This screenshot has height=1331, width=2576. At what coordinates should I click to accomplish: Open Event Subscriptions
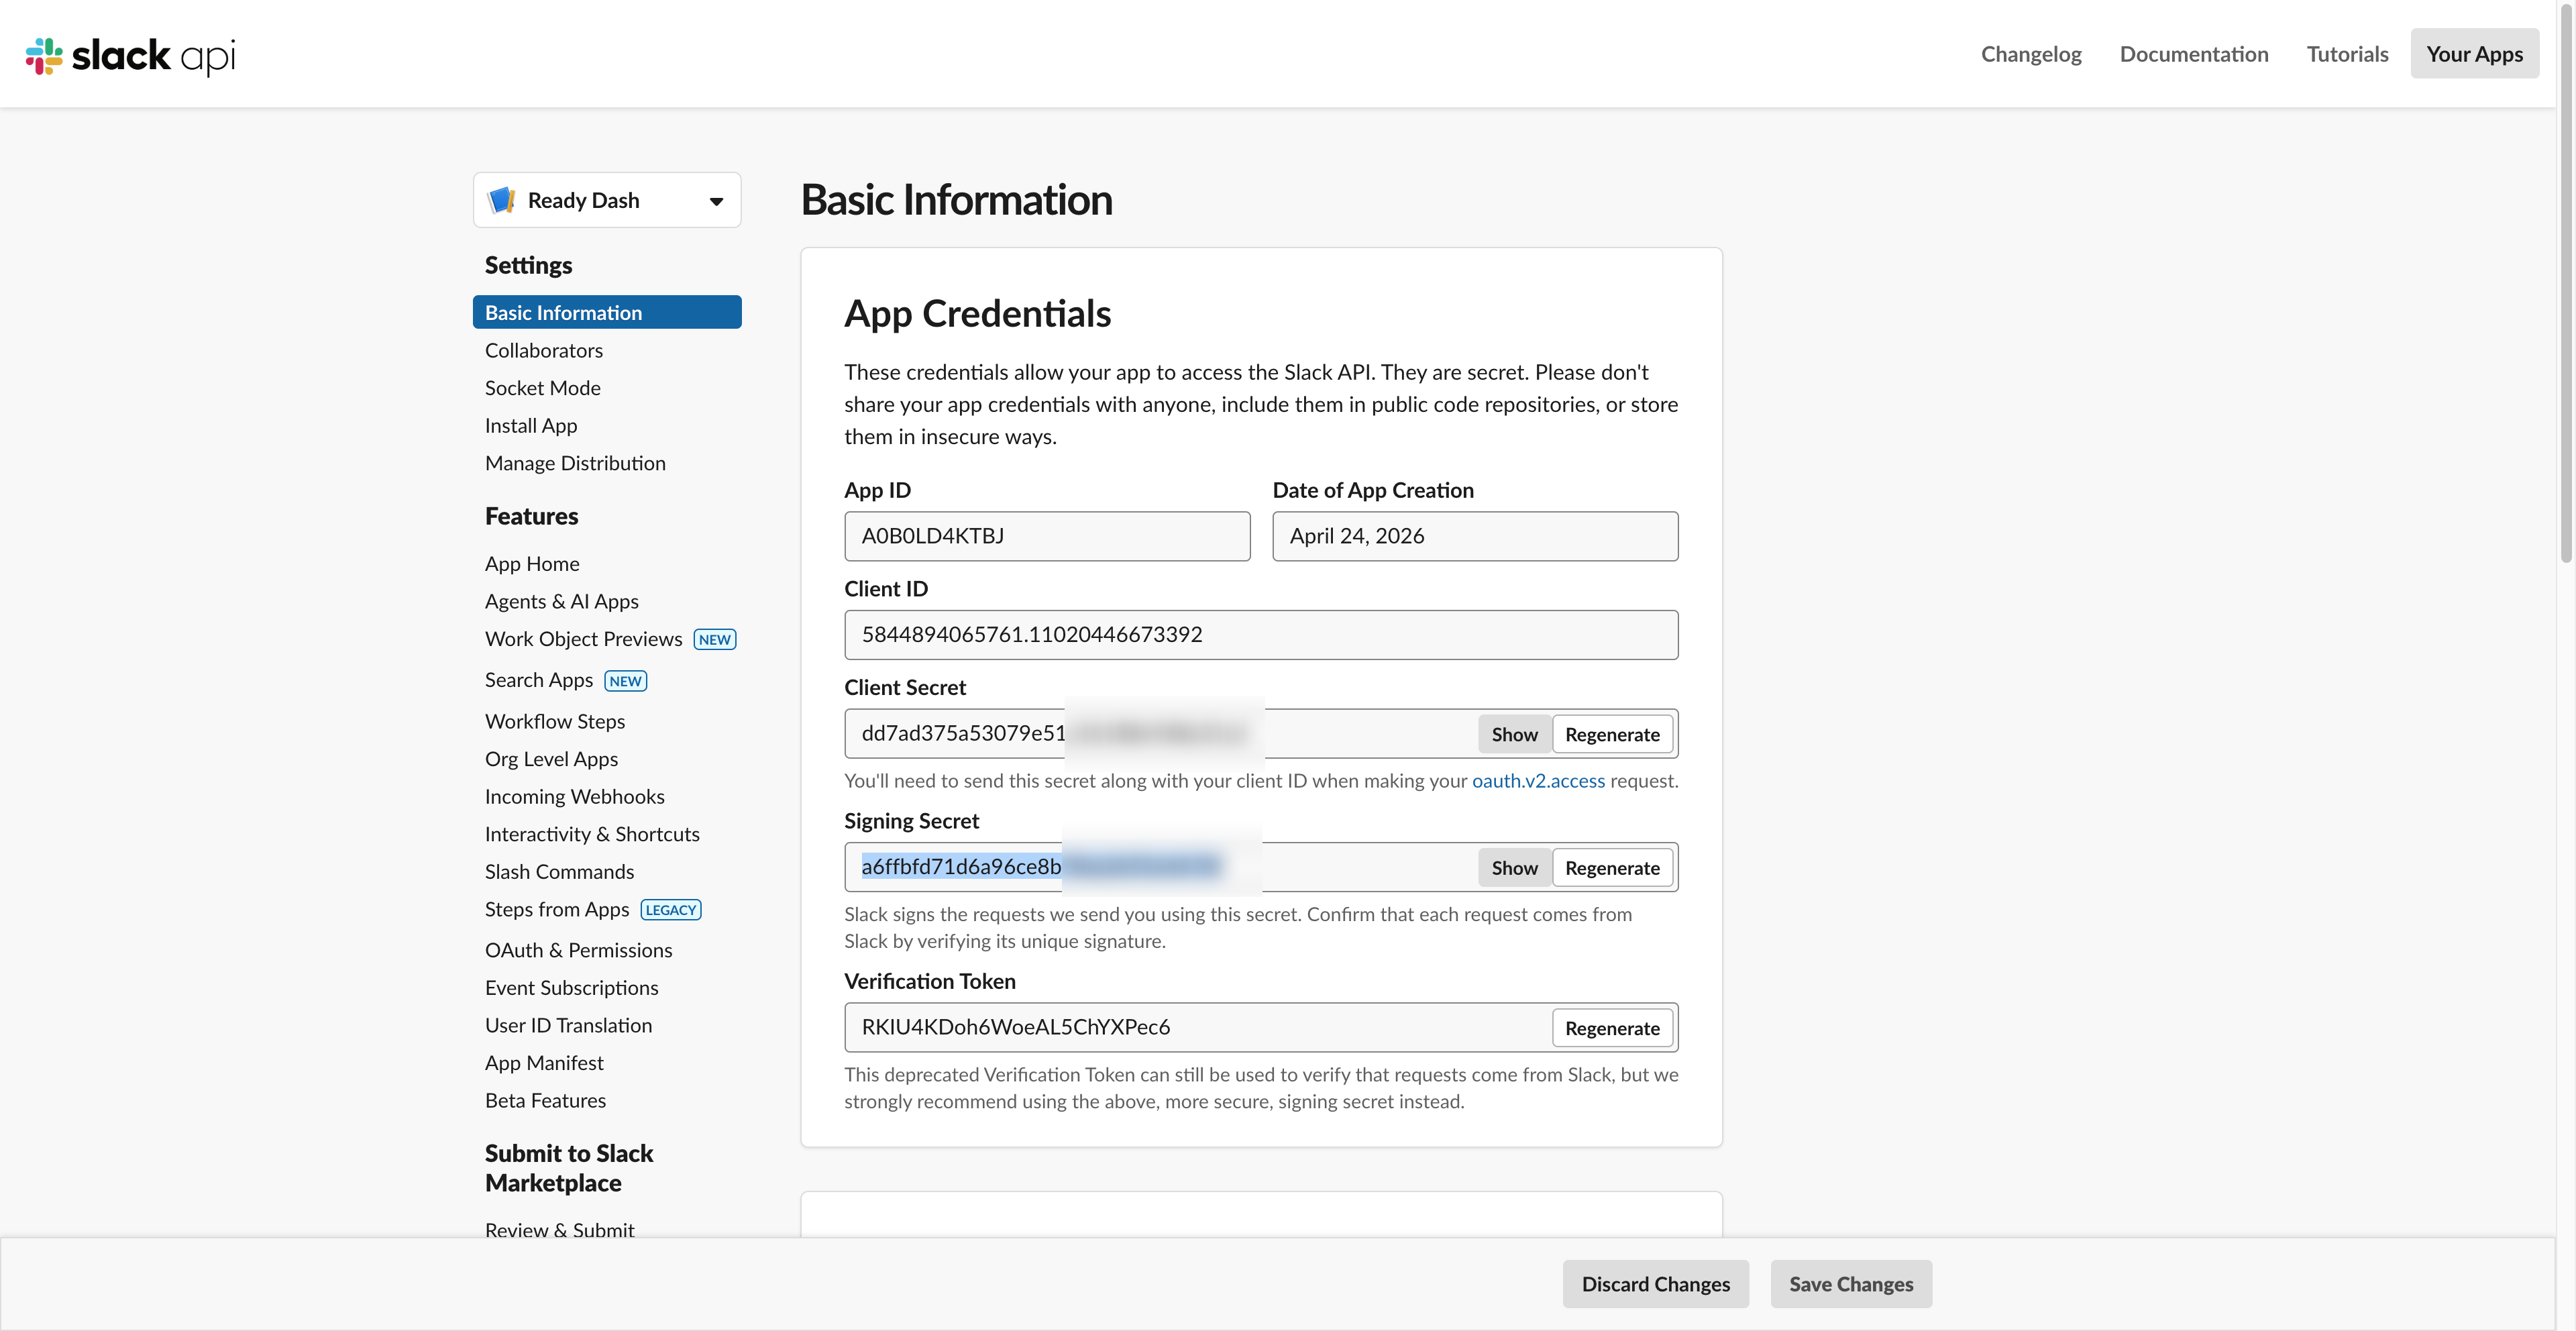(x=572, y=988)
